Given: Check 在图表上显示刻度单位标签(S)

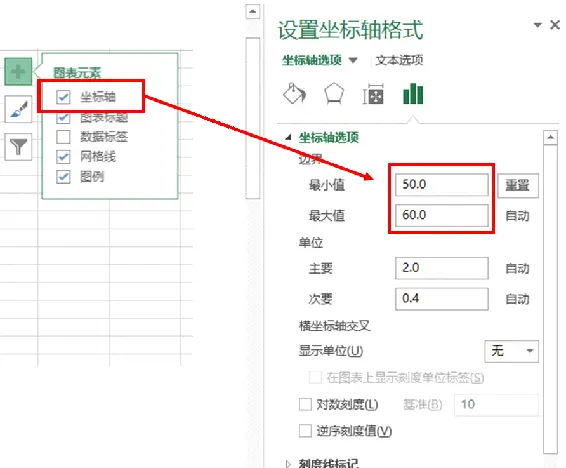Looking at the screenshot, I should pyautogui.click(x=315, y=378).
